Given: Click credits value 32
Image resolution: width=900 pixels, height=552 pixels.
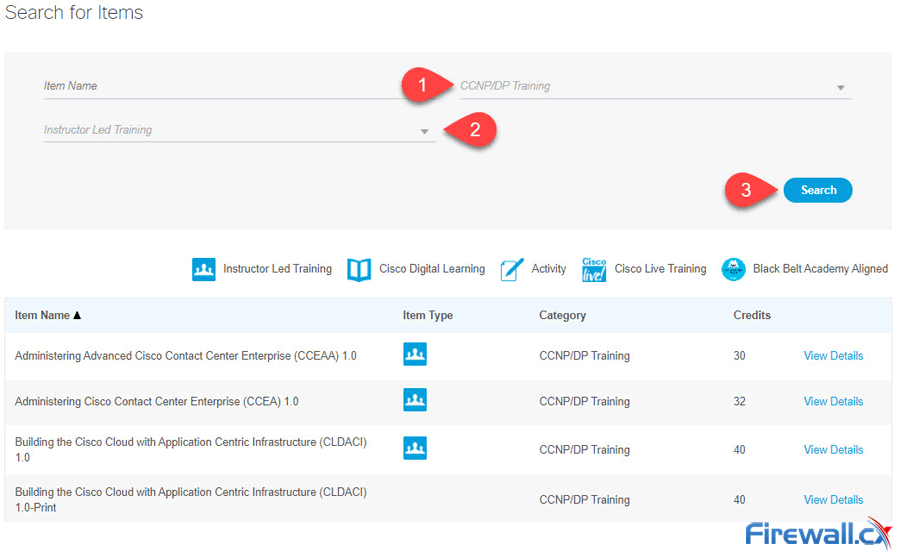Looking at the screenshot, I should pyautogui.click(x=739, y=402).
